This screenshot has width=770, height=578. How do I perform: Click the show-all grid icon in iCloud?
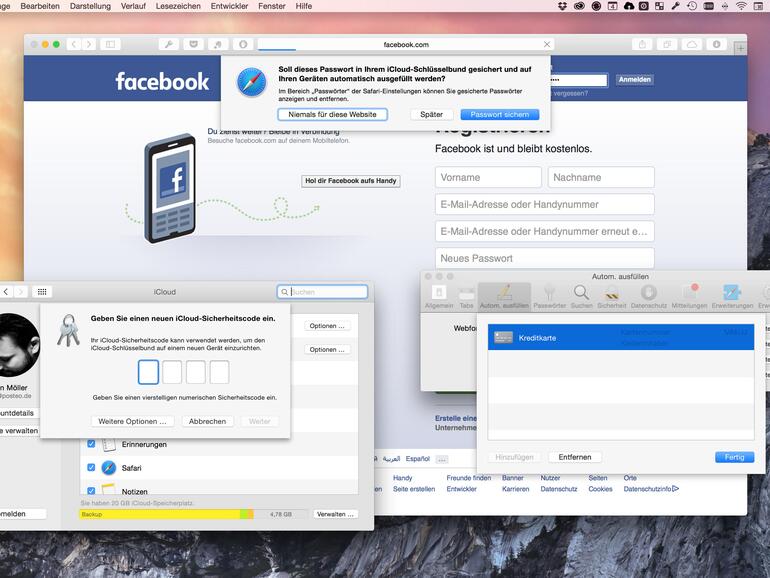coord(42,292)
